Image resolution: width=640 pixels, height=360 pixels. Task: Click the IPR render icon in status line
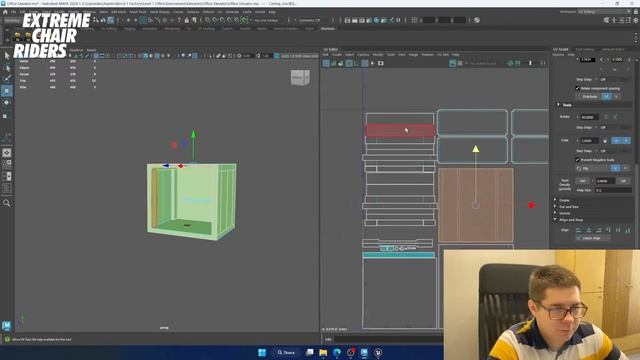click(362, 20)
